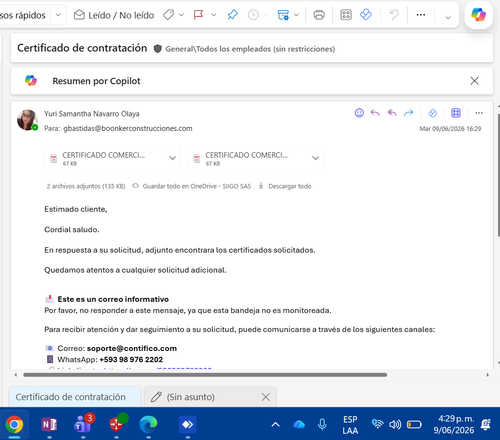Open the apps grid icon in the toolbar
500x440 pixels.
[x=346, y=15]
